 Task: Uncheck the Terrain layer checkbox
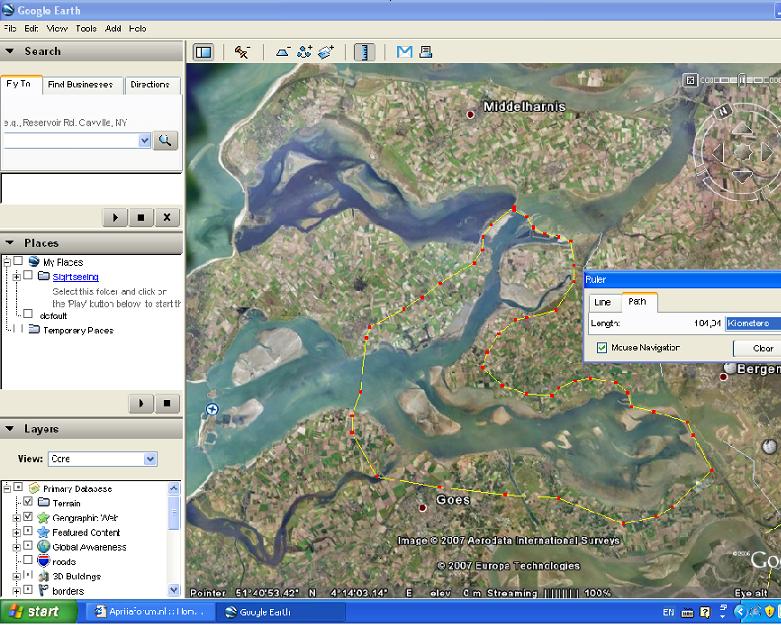[28, 501]
